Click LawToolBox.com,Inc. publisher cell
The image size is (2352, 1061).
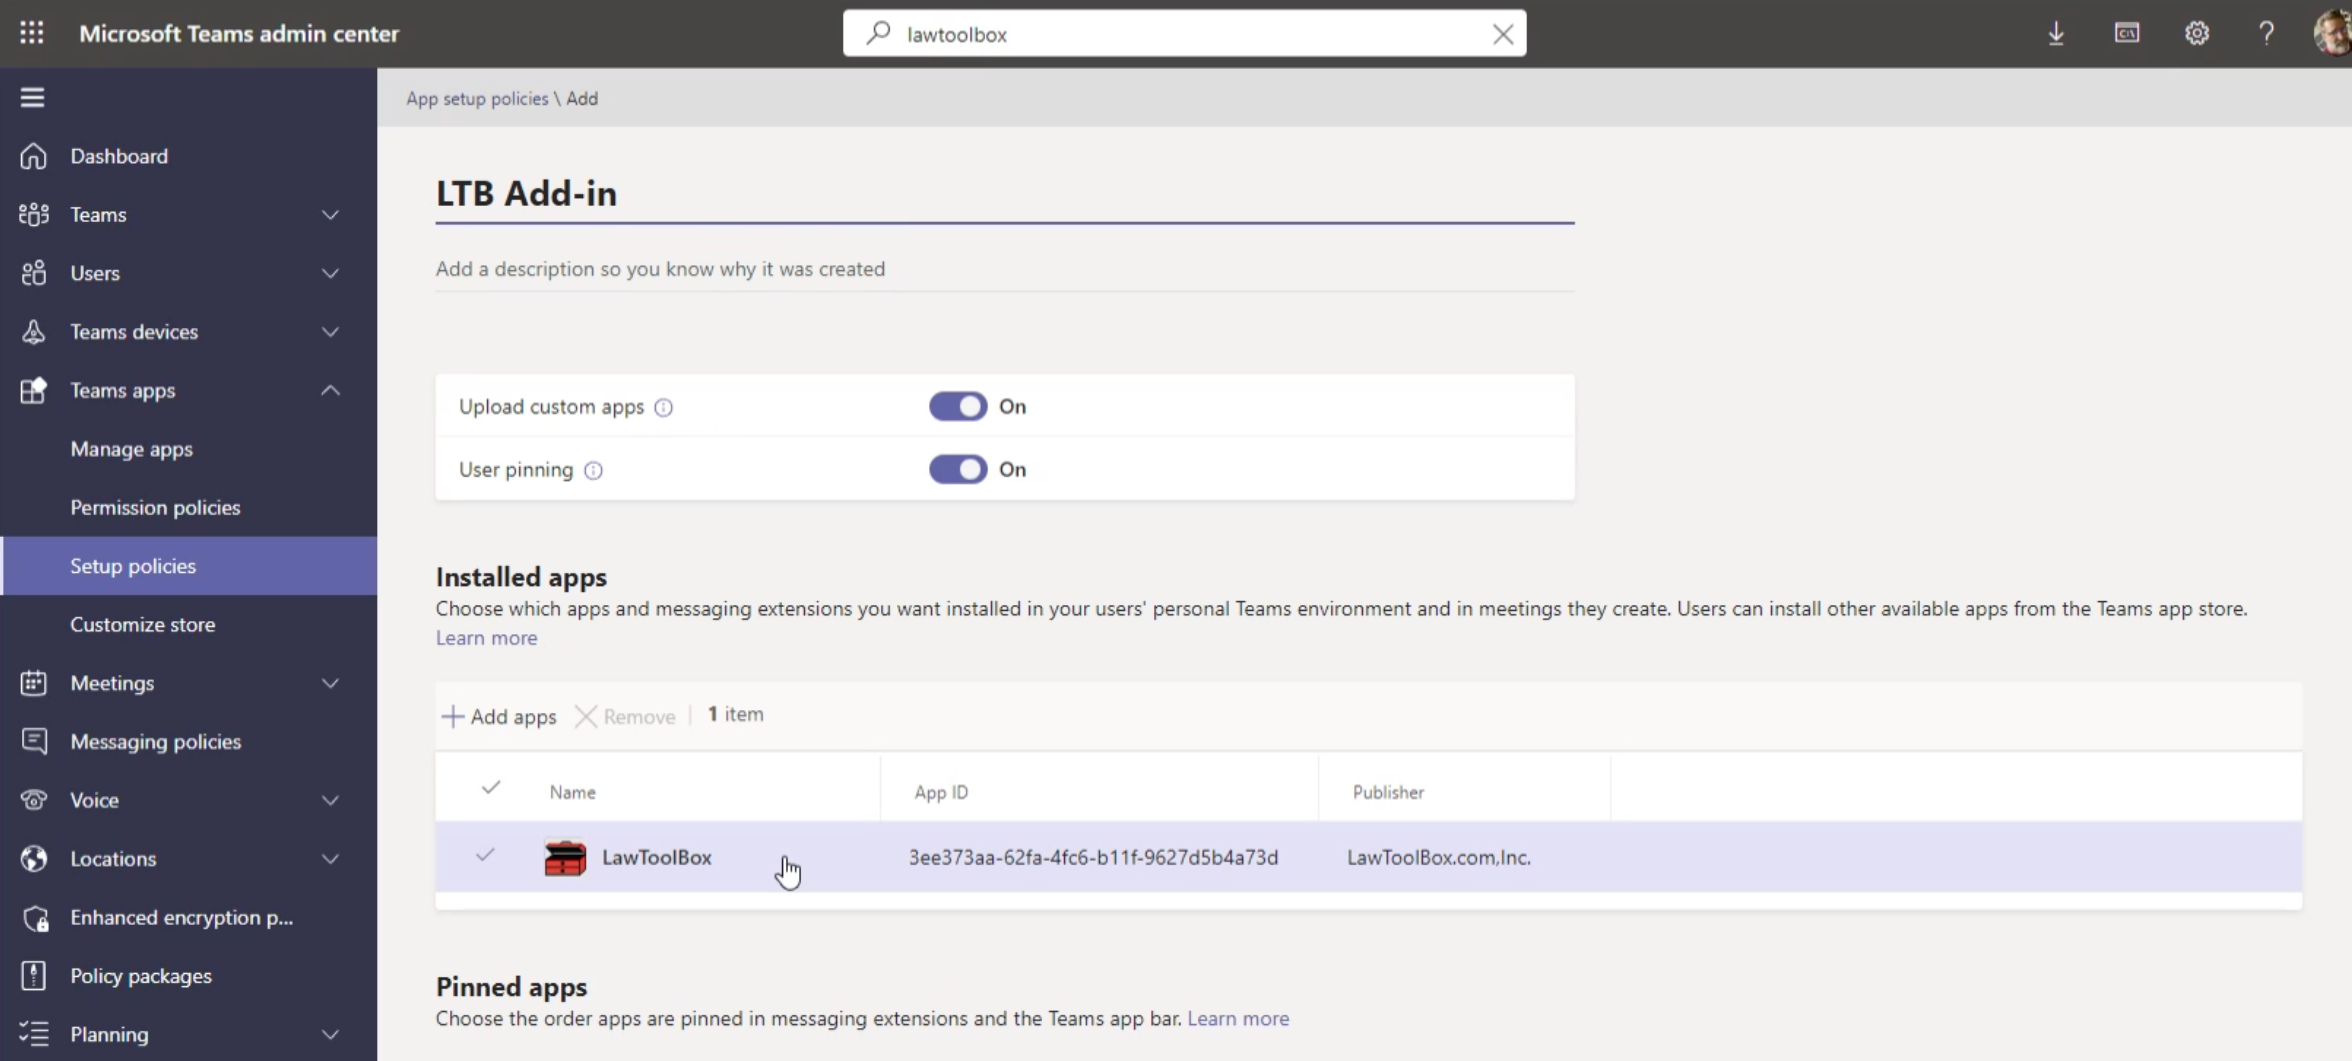(x=1438, y=857)
